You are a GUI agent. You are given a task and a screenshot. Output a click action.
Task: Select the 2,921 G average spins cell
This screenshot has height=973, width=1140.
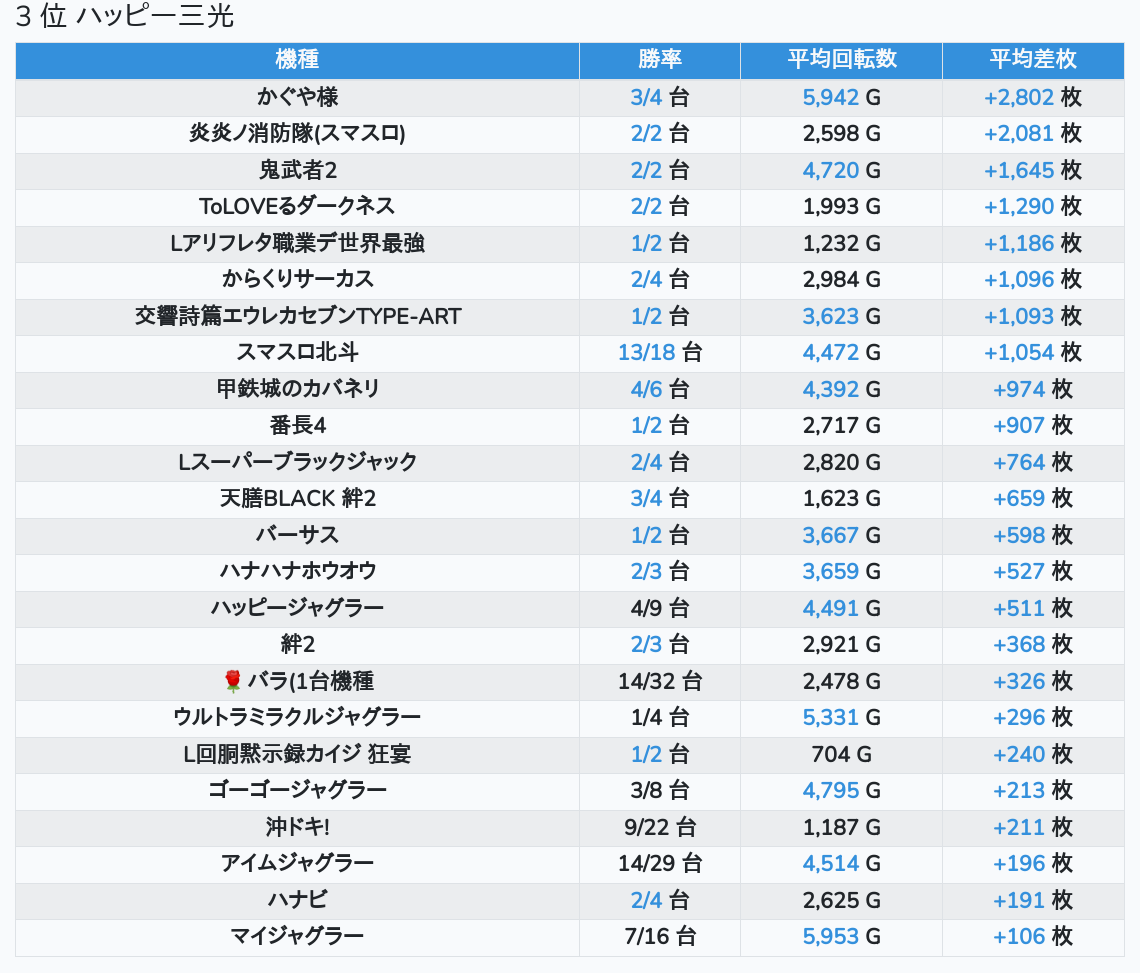tap(841, 644)
